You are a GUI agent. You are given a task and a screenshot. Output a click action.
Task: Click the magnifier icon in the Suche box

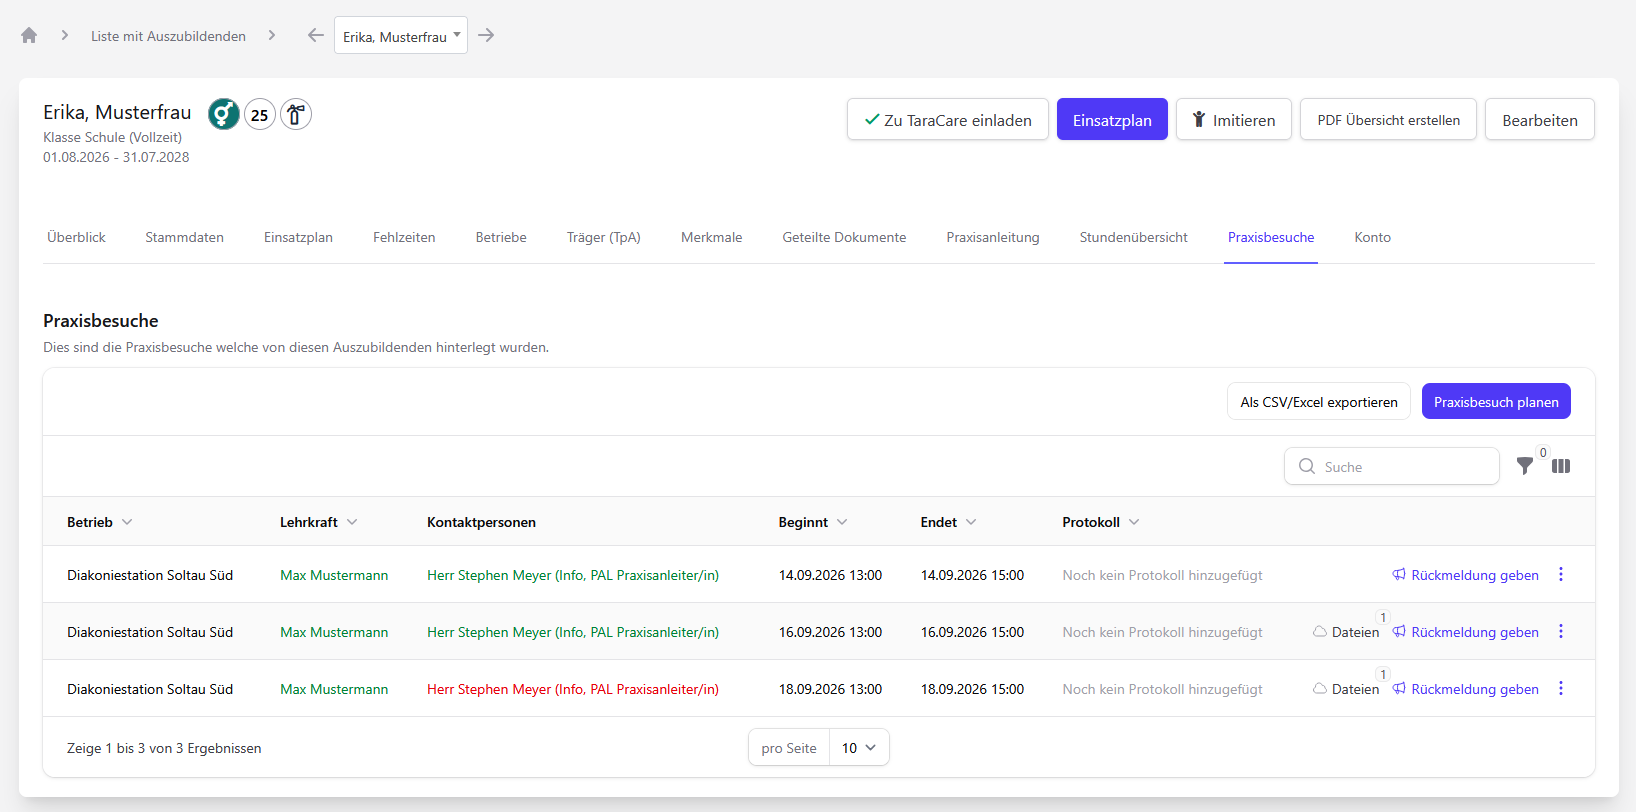click(1307, 466)
